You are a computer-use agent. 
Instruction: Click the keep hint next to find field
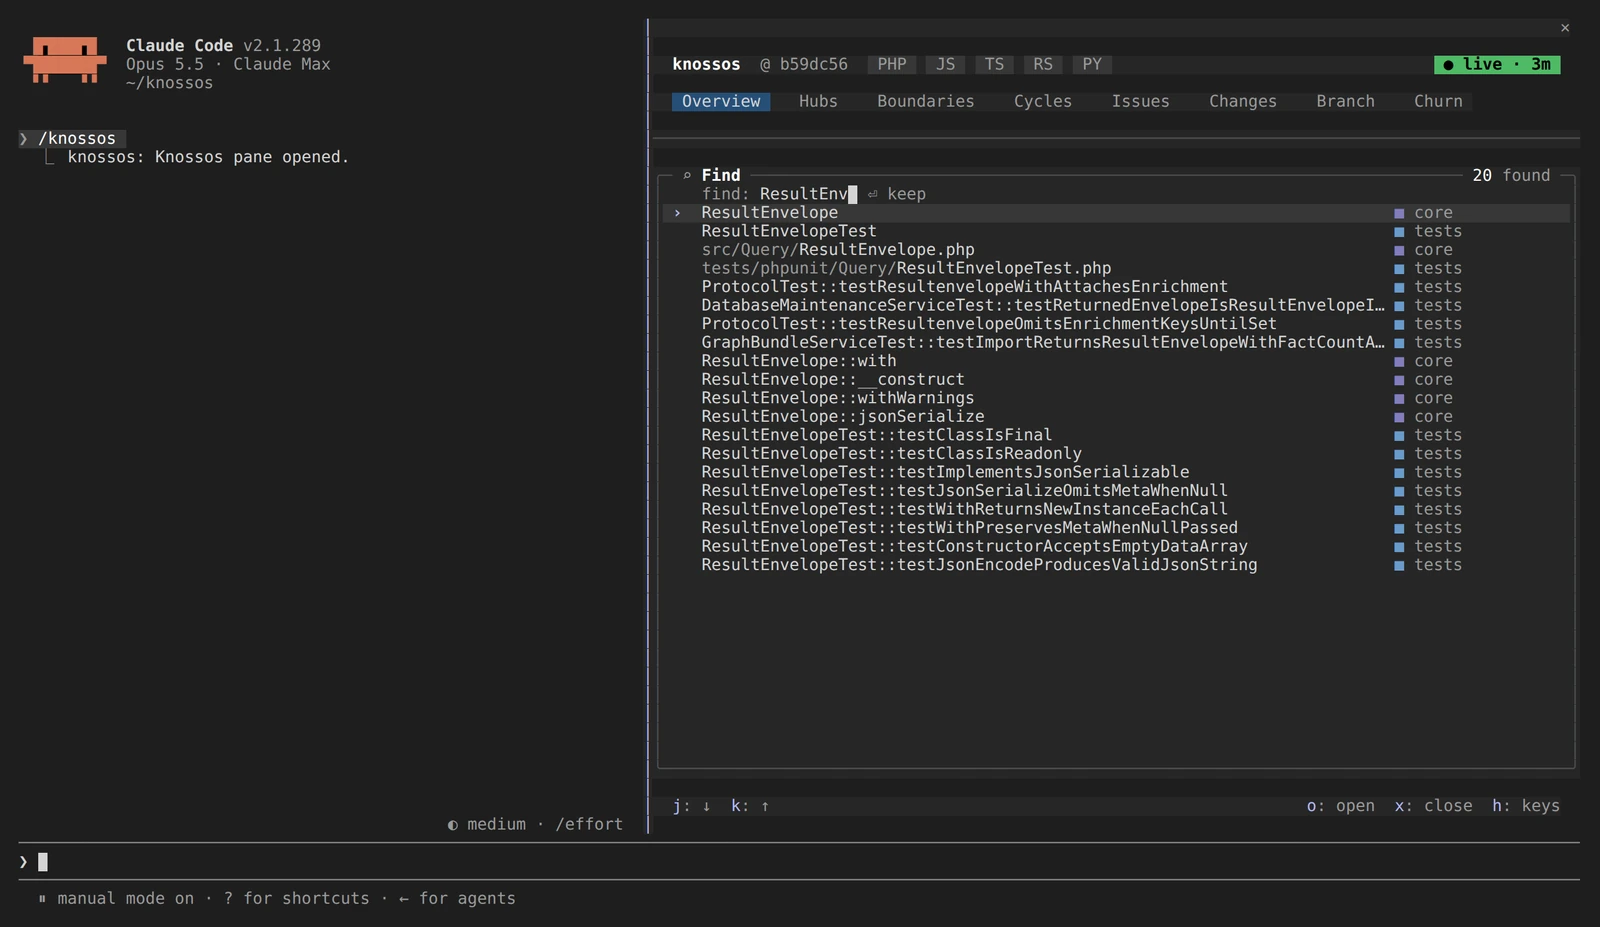point(896,194)
